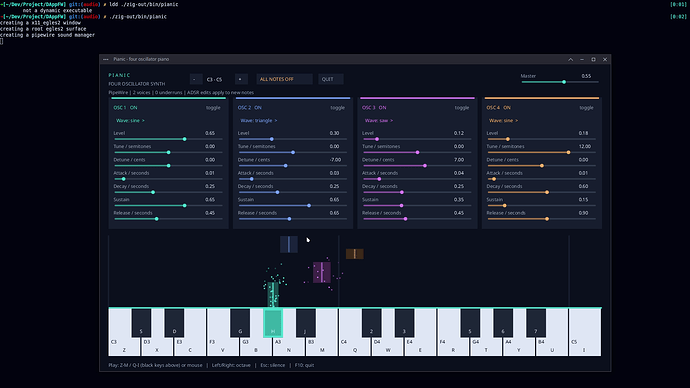Set the OSC 4 Attack seconds slider
The height and width of the screenshot is (388, 690).
[x=542, y=179]
